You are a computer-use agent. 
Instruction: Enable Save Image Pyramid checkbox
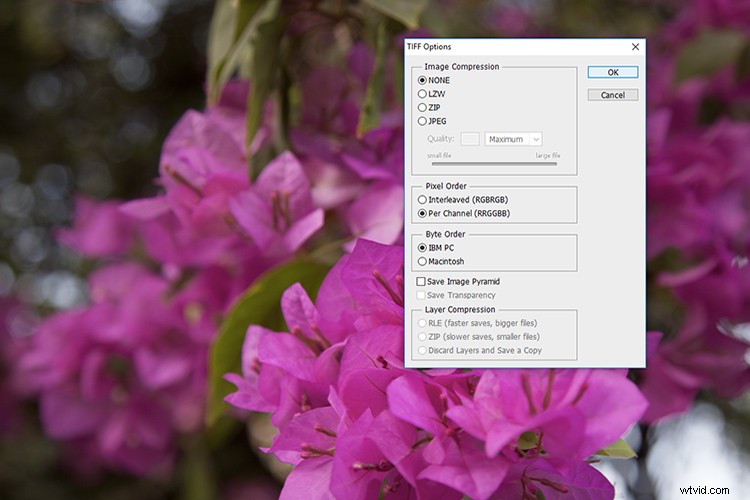click(421, 282)
